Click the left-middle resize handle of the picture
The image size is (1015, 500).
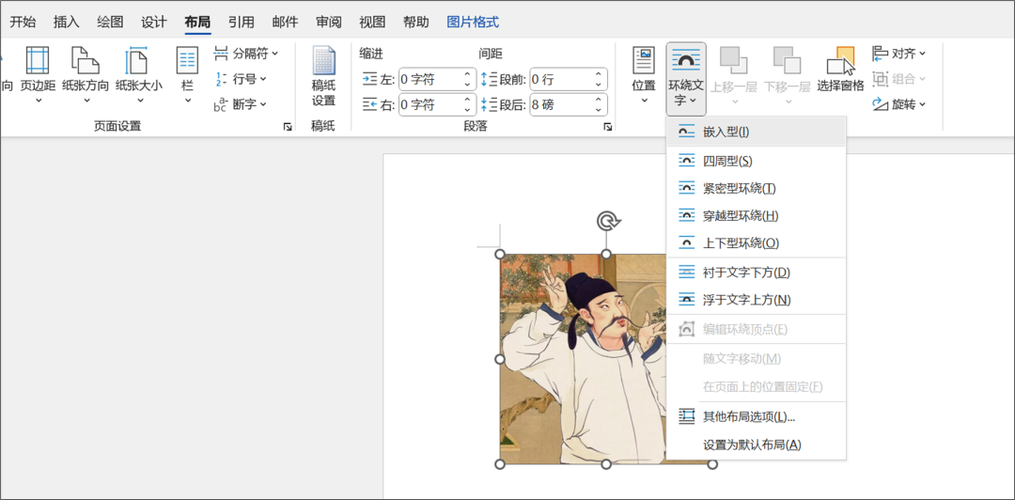click(x=500, y=359)
